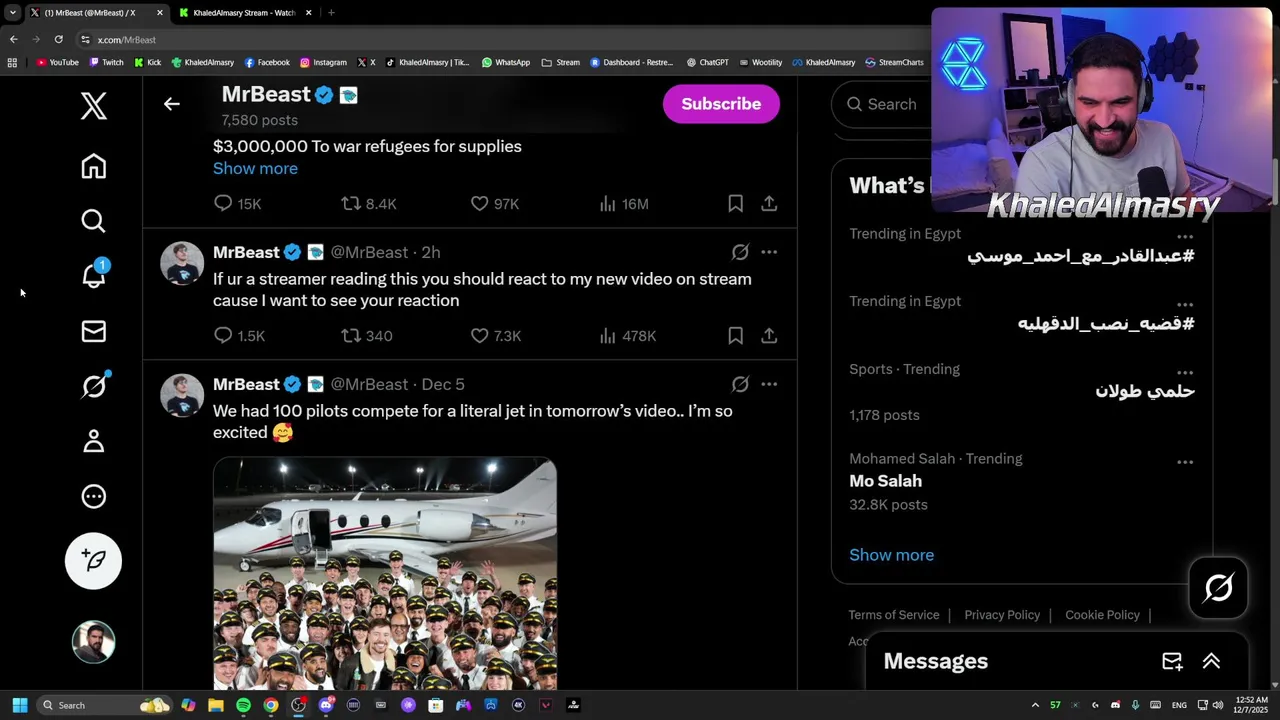Image resolution: width=1280 pixels, height=720 pixels.
Task: Open options for Sports trending topic
Action: coord(1185,372)
